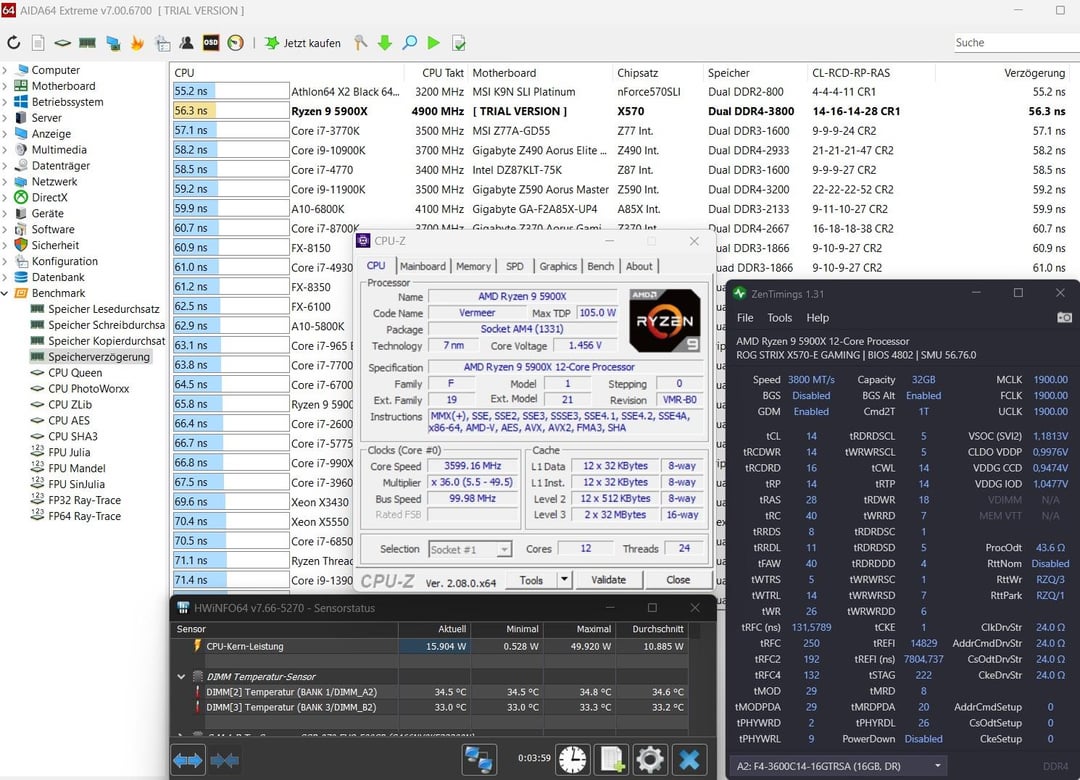1080x780 pixels.
Task: Click the Verzögerung column header
Action: 1034,72
